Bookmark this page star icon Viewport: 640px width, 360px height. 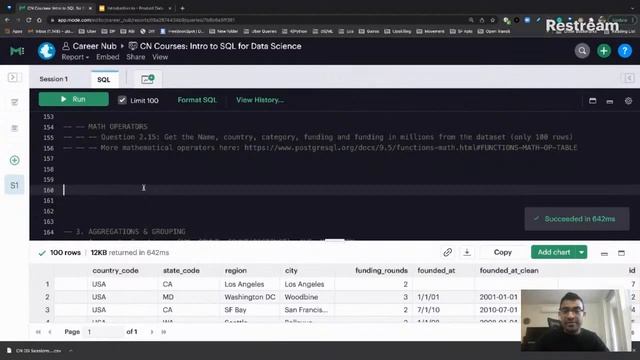(x=493, y=20)
